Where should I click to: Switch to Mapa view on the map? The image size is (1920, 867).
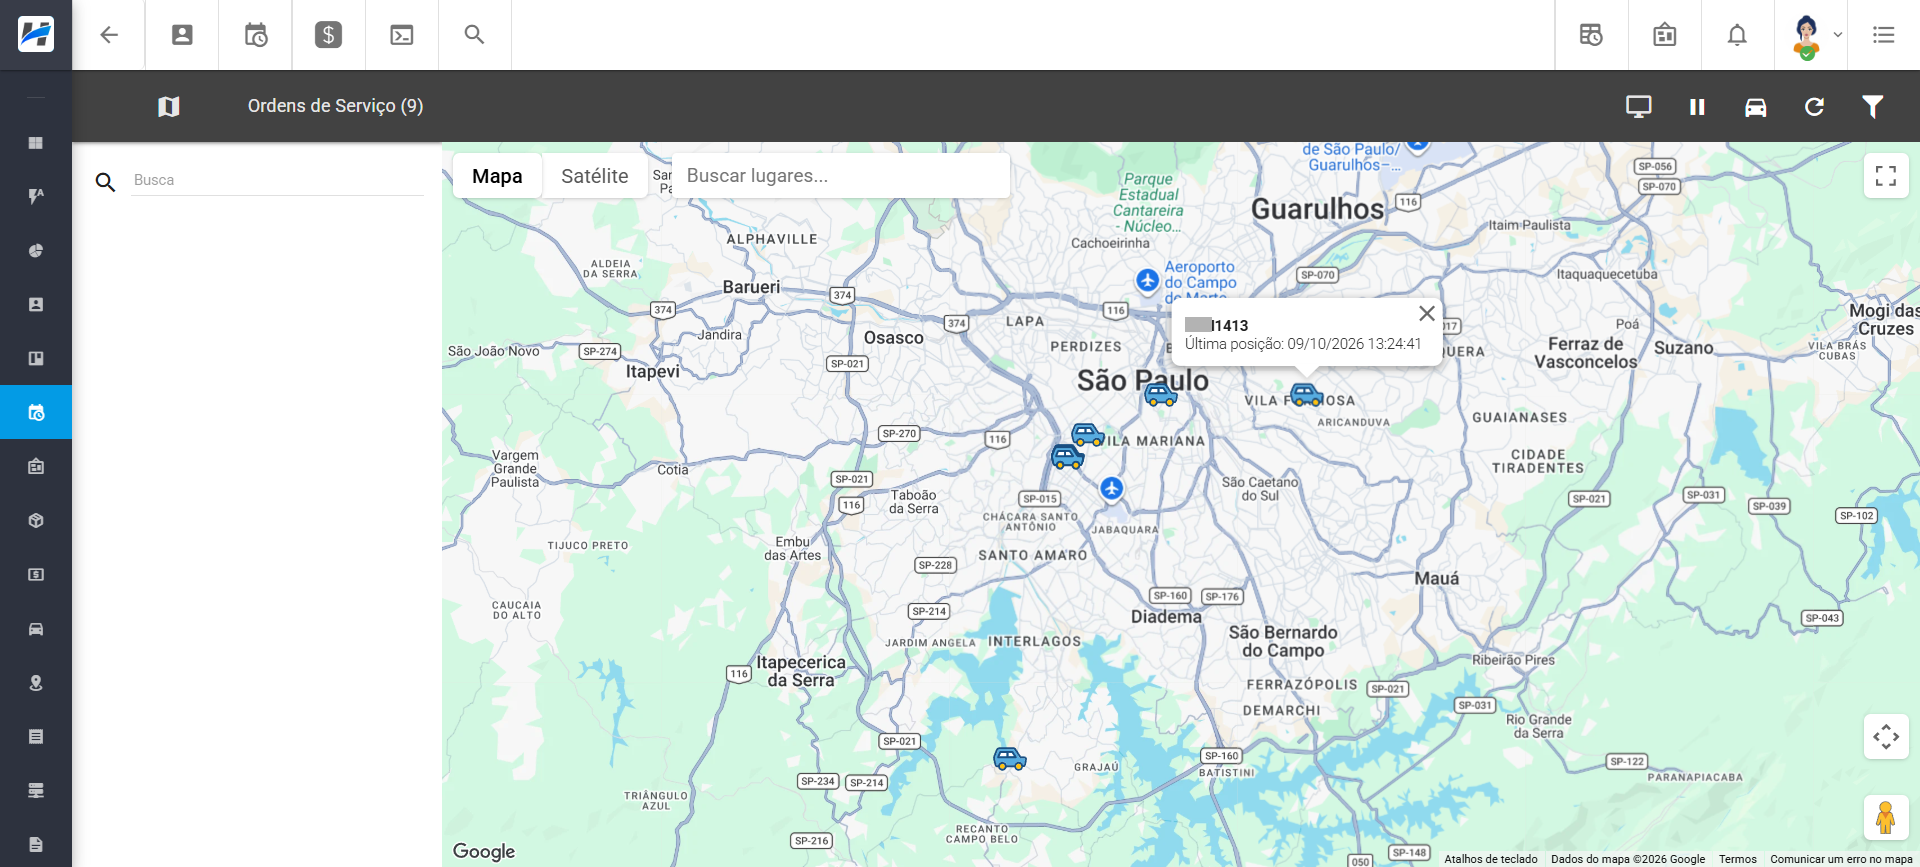pos(497,176)
